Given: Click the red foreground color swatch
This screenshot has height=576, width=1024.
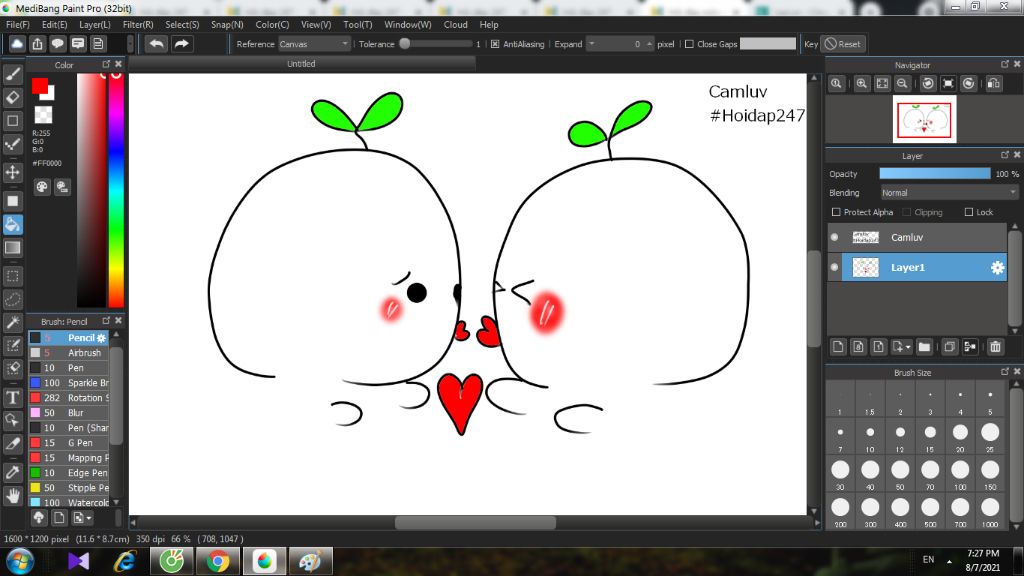Looking at the screenshot, I should coord(39,86).
